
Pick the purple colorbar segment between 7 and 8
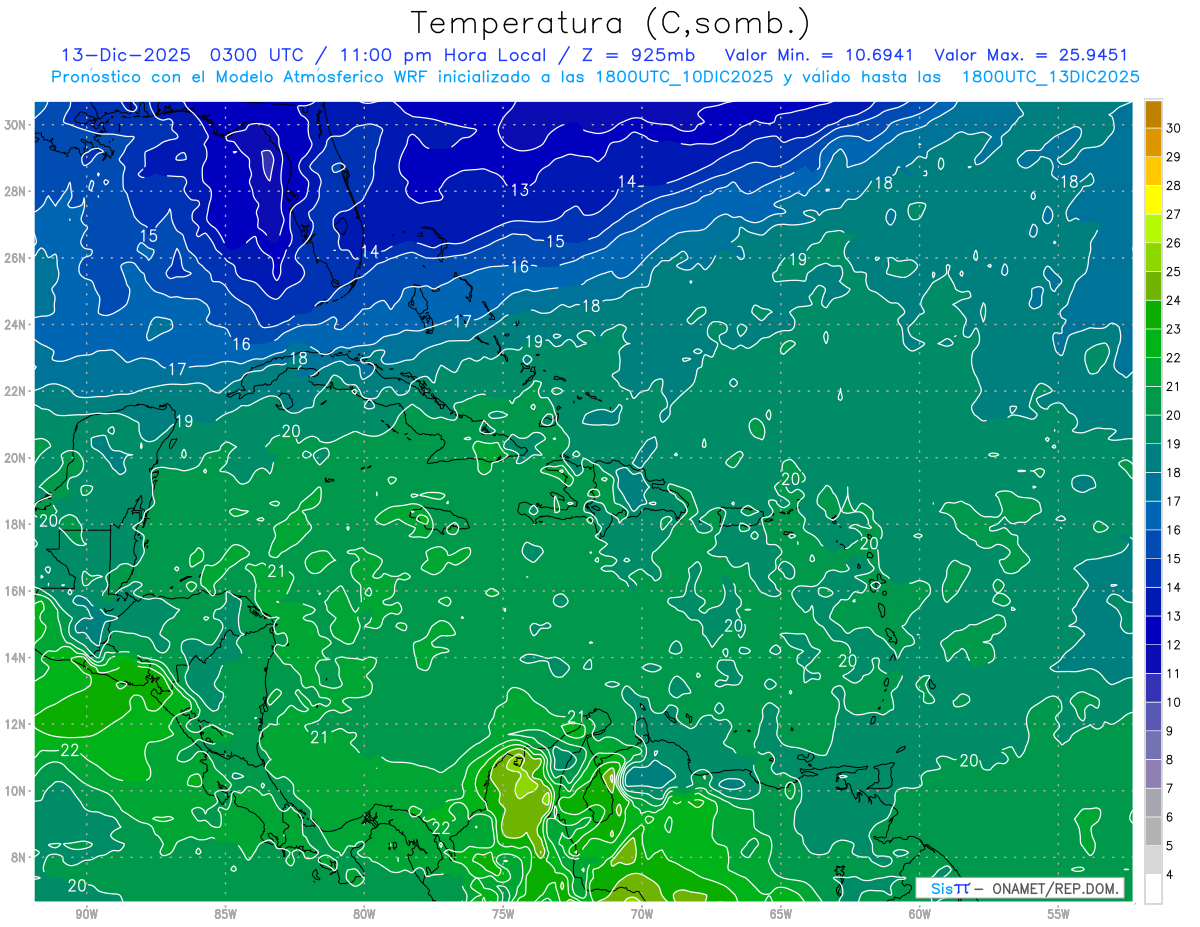1154,774
